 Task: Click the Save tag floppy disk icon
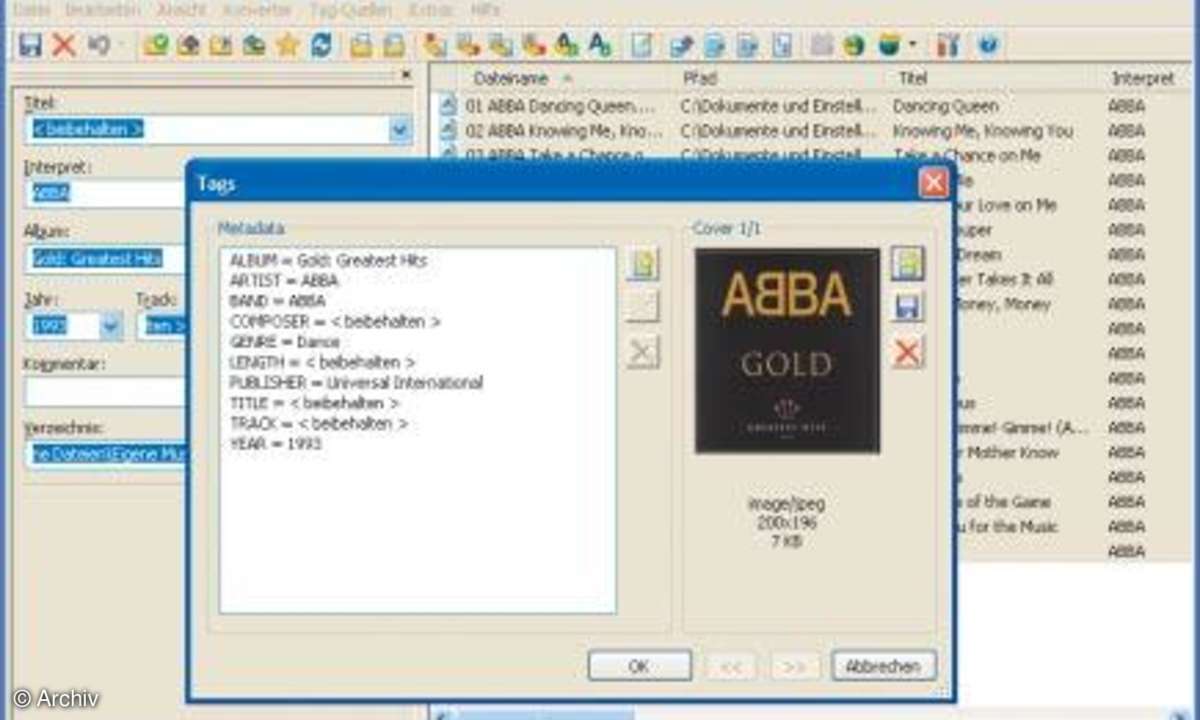[x=31, y=45]
